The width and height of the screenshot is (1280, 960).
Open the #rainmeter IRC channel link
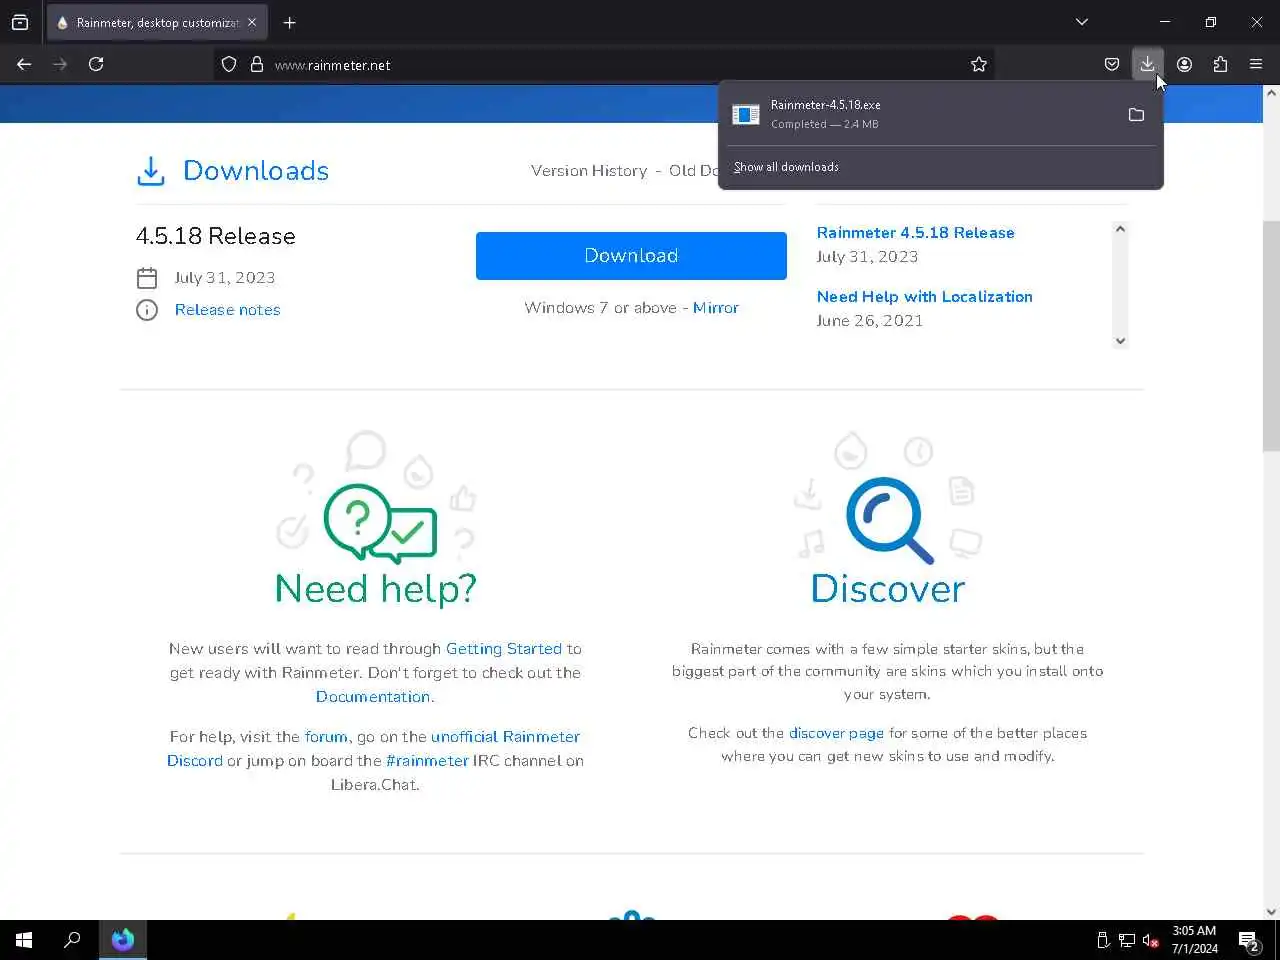[427, 761]
